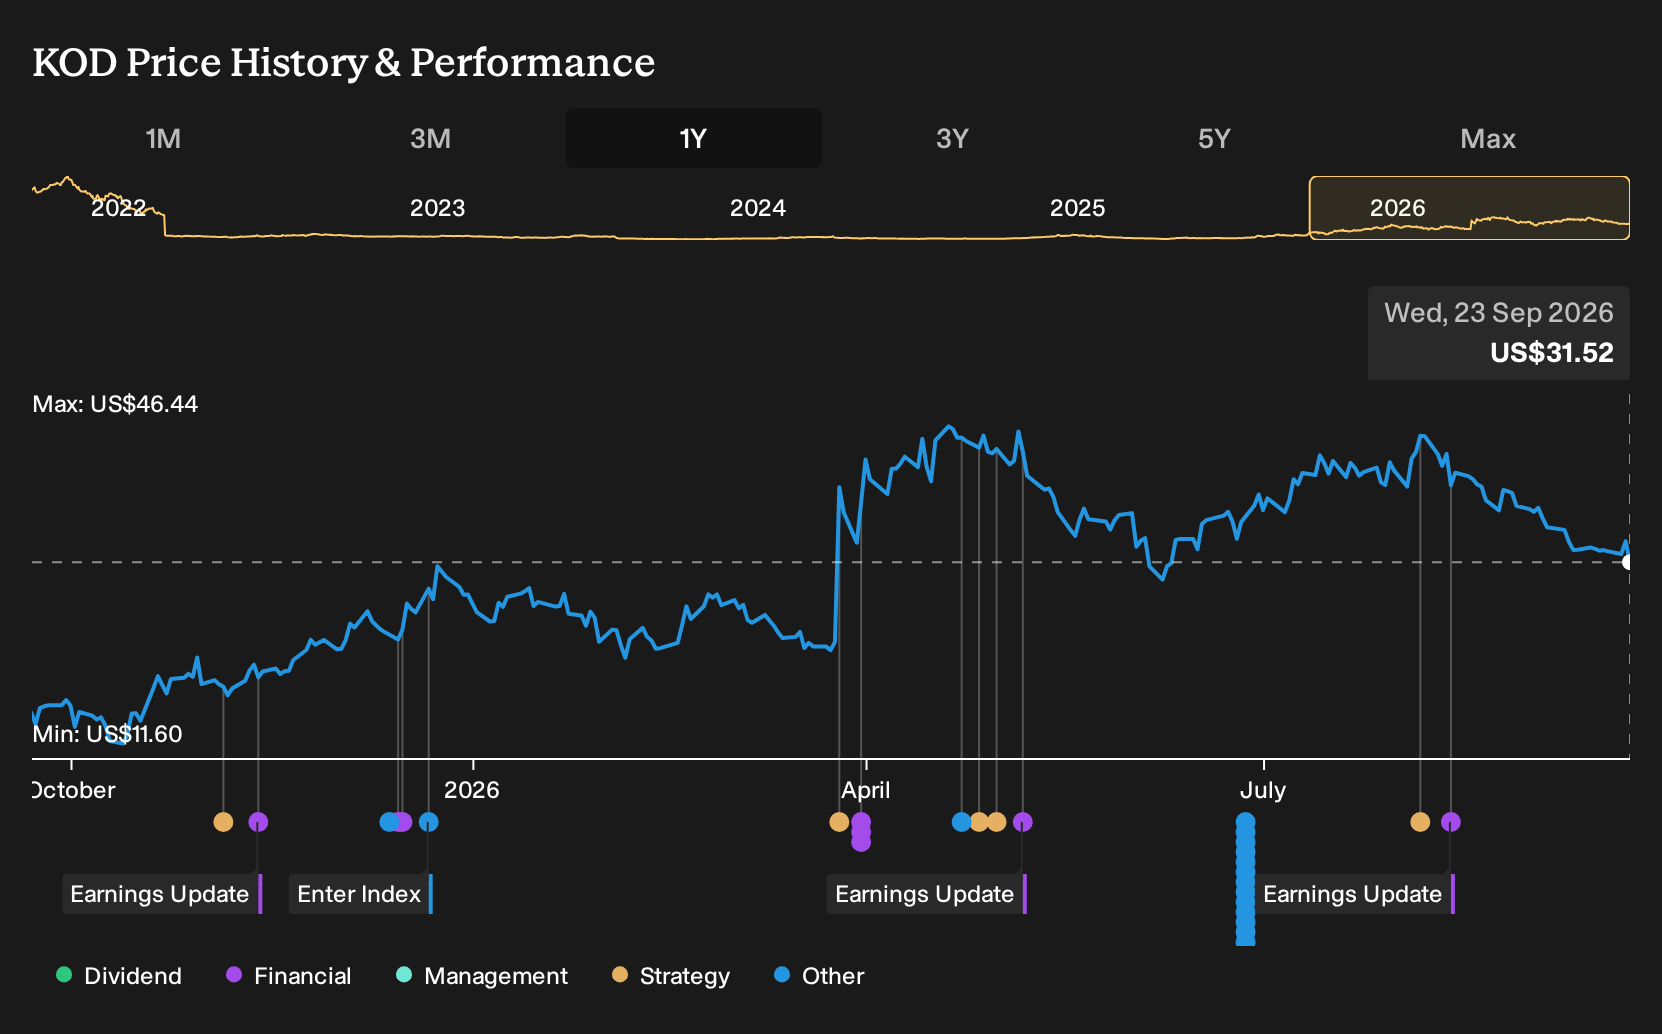Viewport: 1662px width, 1034px height.
Task: Jump to 2022 in the overview chart
Action: [119, 208]
